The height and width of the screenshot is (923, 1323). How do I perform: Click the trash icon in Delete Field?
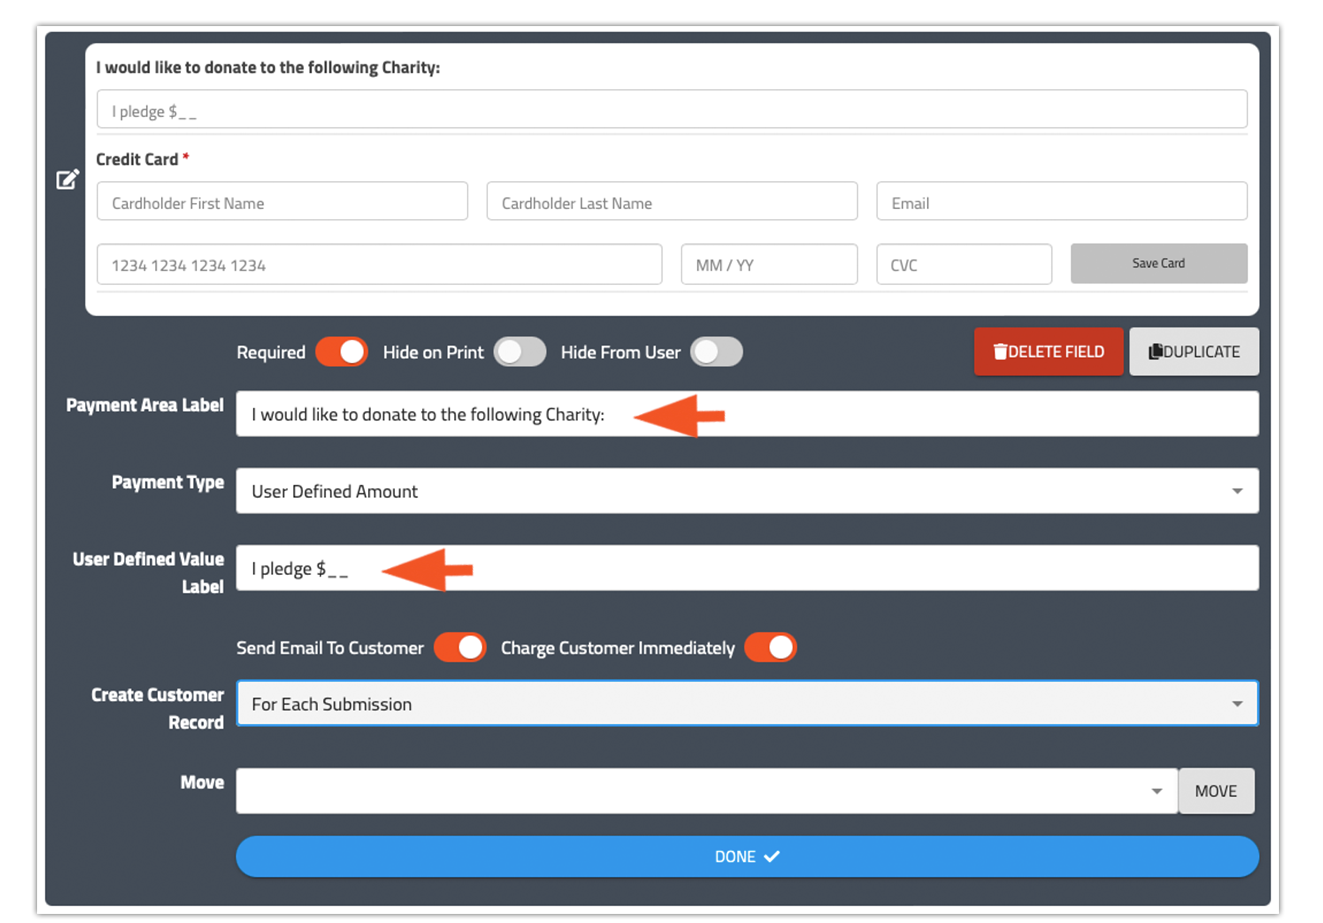[999, 352]
